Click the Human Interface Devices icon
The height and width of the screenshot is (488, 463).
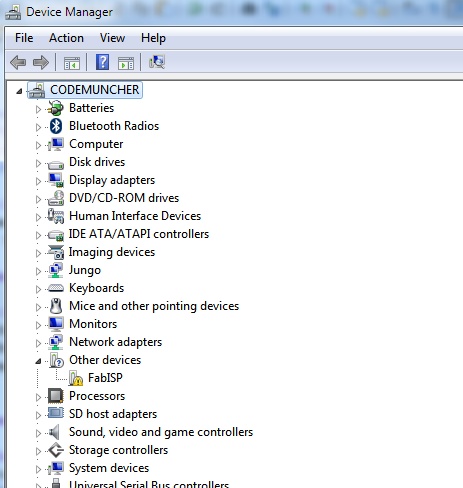pyautogui.click(x=56, y=216)
